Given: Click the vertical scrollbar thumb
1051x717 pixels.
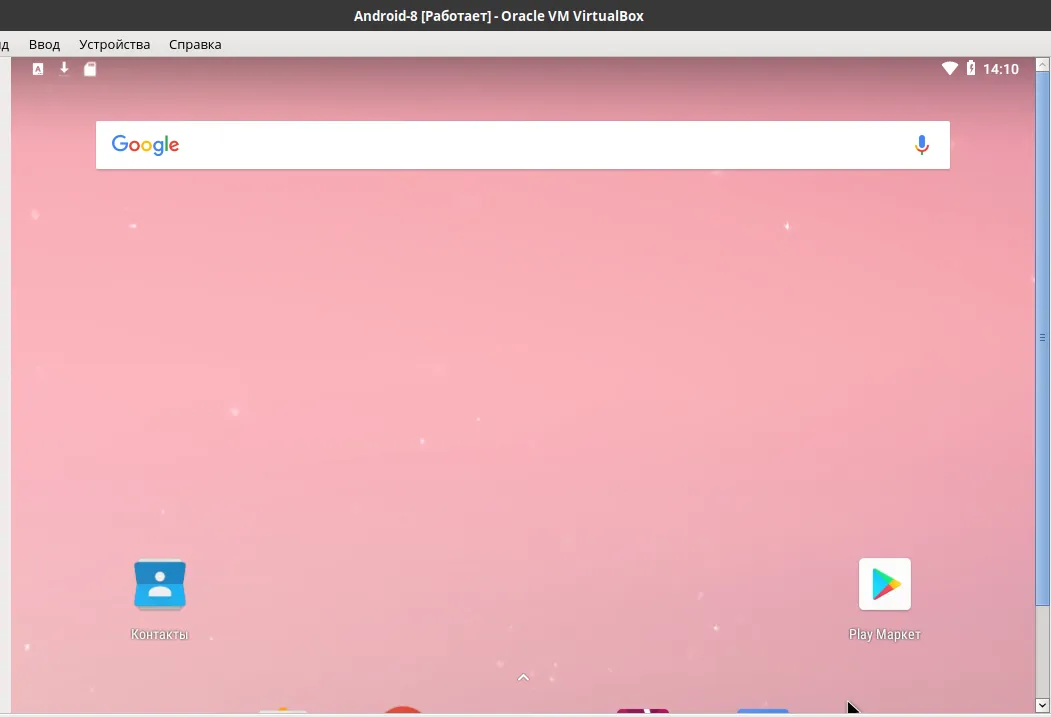Looking at the screenshot, I should [x=1042, y=338].
